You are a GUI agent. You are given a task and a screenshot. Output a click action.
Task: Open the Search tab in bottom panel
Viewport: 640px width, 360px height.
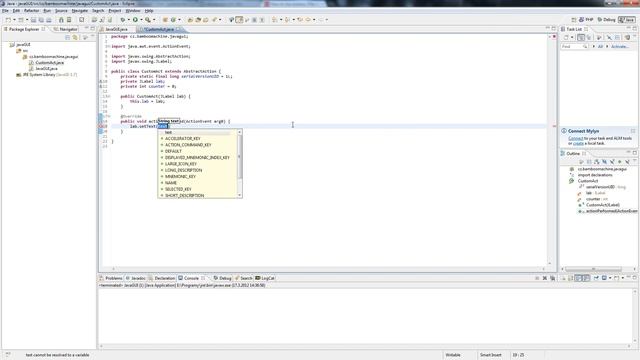click(x=244, y=278)
